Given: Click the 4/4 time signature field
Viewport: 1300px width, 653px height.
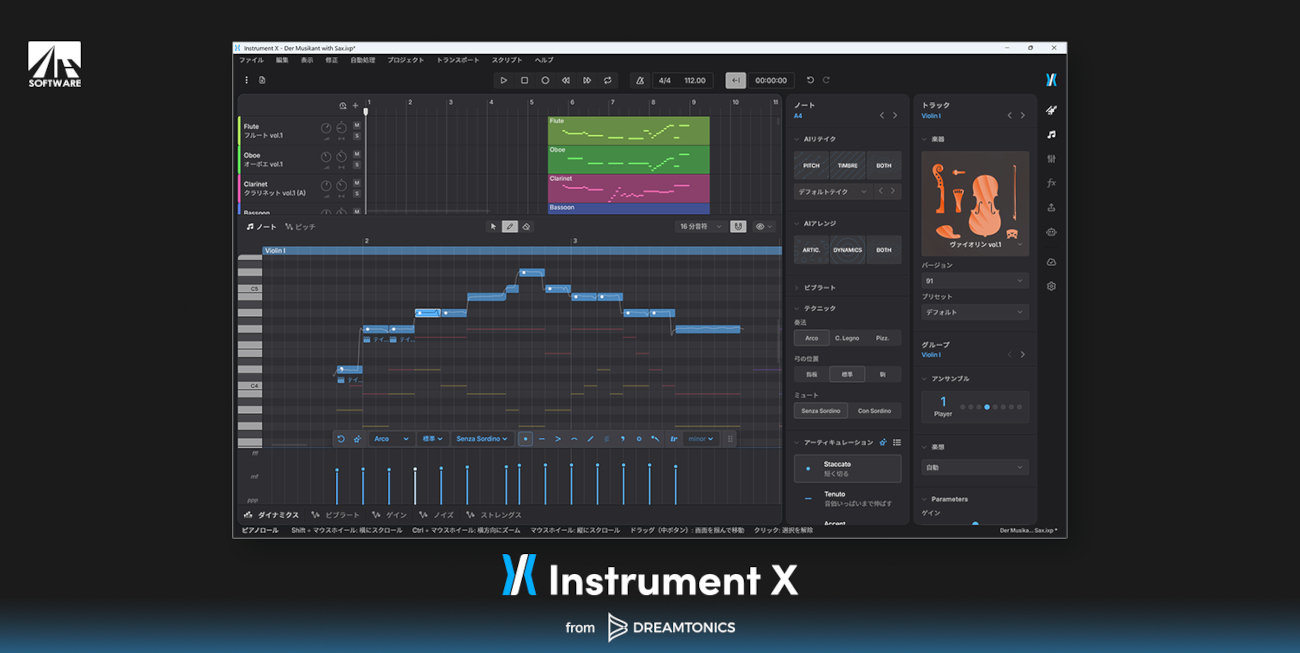Looking at the screenshot, I should click(665, 80).
